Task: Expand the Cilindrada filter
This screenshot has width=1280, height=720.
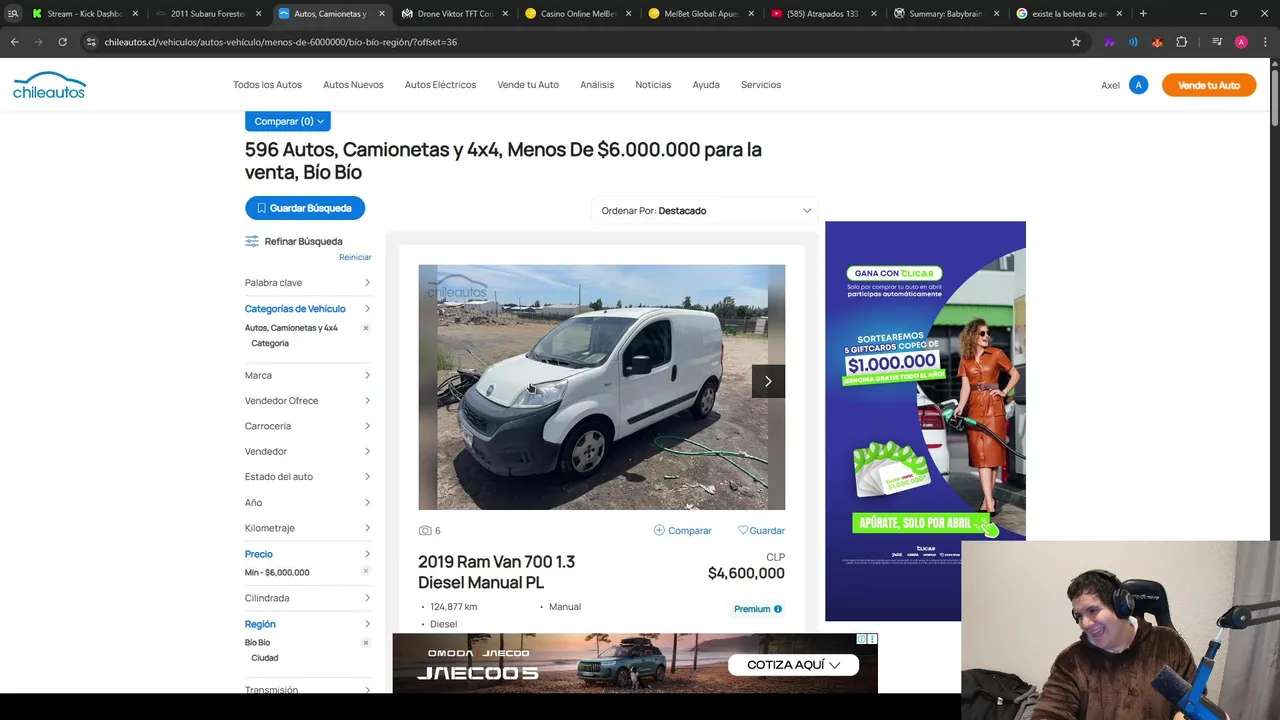Action: [x=308, y=598]
